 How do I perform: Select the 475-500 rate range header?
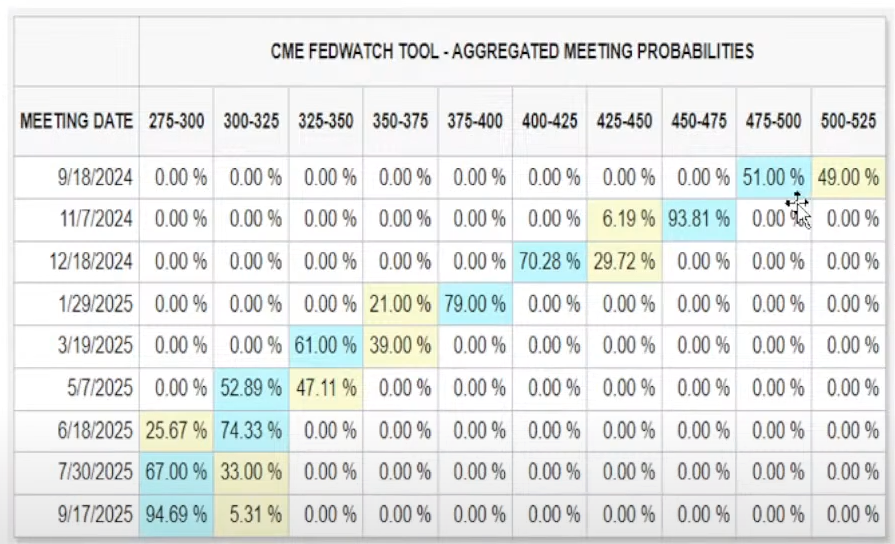(x=773, y=122)
